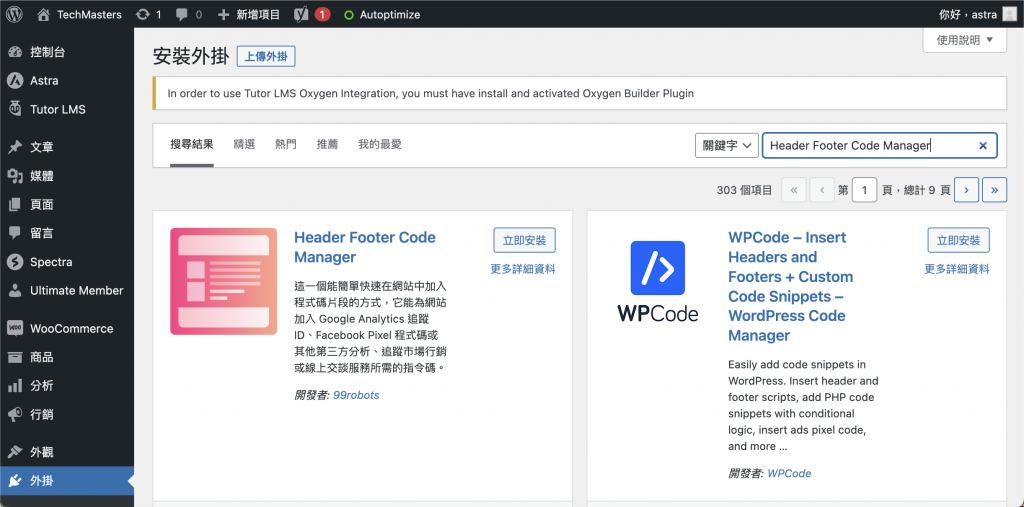Viewport: 1024px width, 507px height.
Task: Switch to 我的最愛 favorites tab
Action: click(379, 144)
